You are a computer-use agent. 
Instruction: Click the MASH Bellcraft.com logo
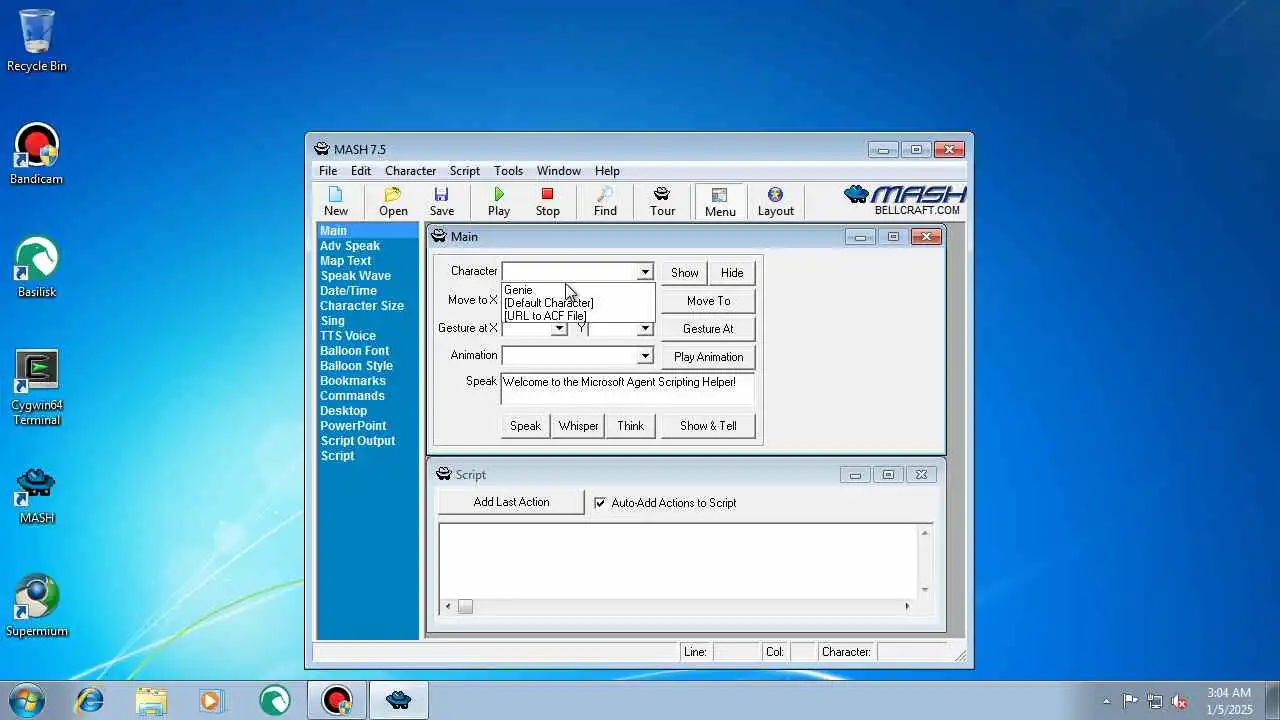(x=905, y=200)
